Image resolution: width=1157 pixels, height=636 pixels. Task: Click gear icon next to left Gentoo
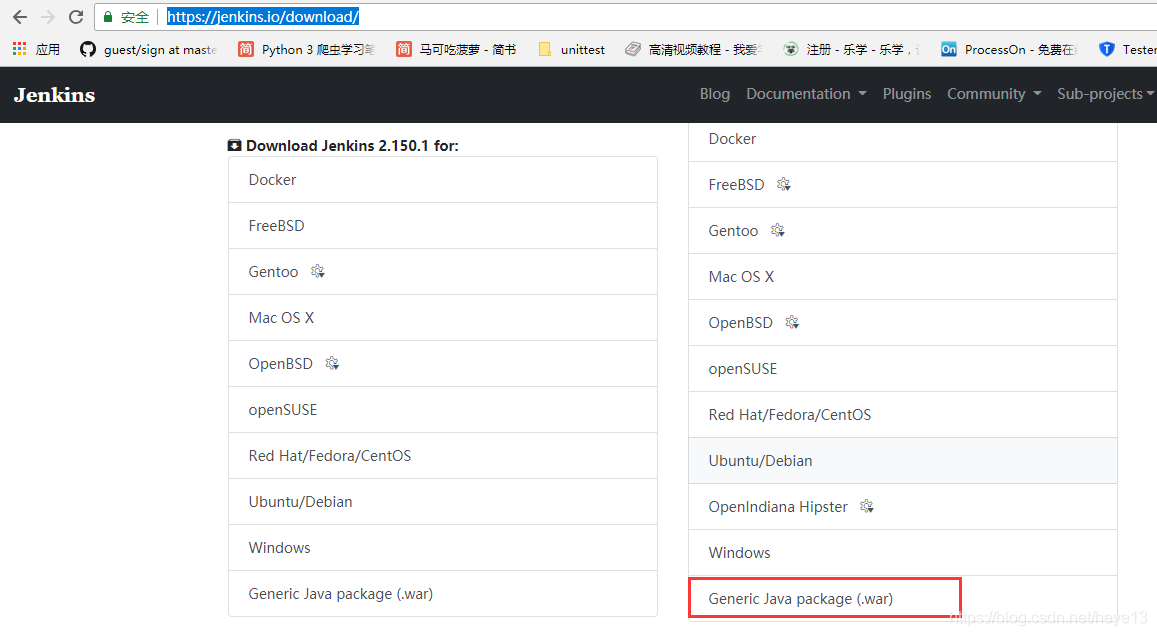[317, 272]
